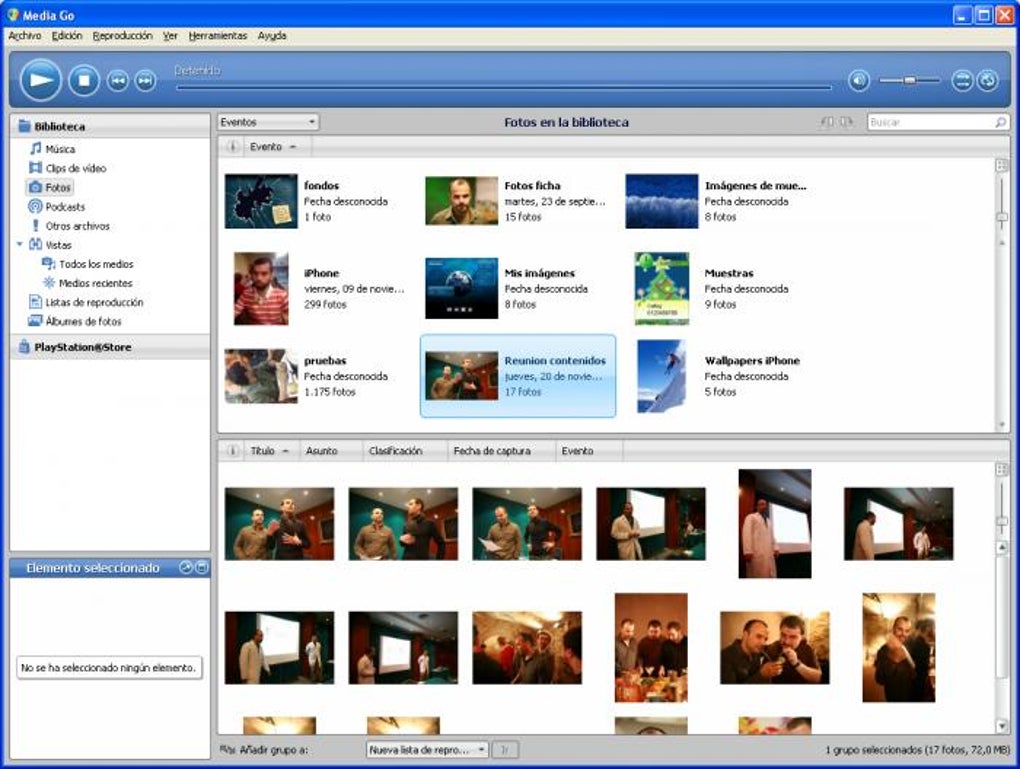The height and width of the screenshot is (769, 1020).
Task: Sort photos by Clasificación column
Action: (x=405, y=451)
